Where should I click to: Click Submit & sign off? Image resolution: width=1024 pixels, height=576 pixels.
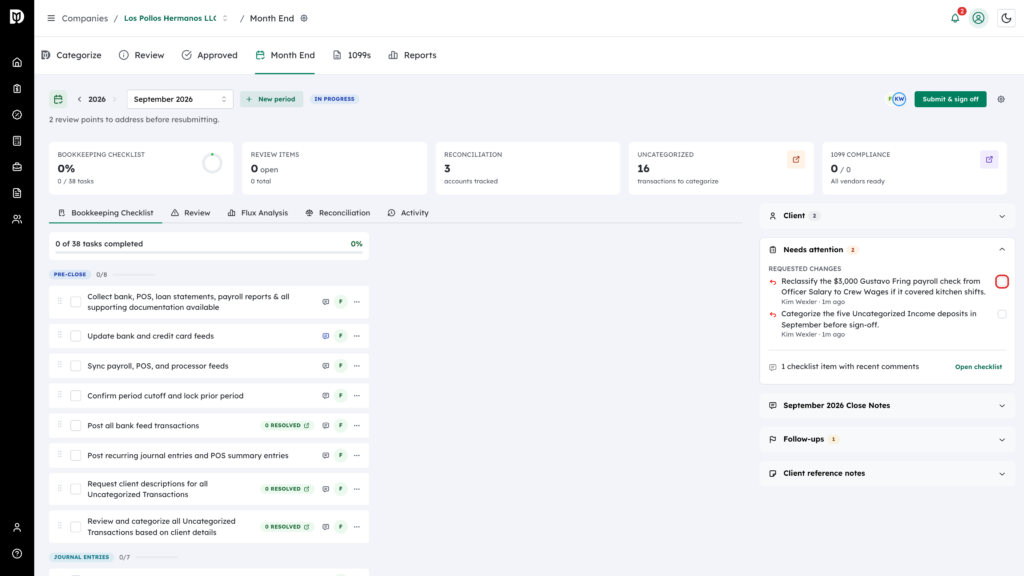[950, 99]
